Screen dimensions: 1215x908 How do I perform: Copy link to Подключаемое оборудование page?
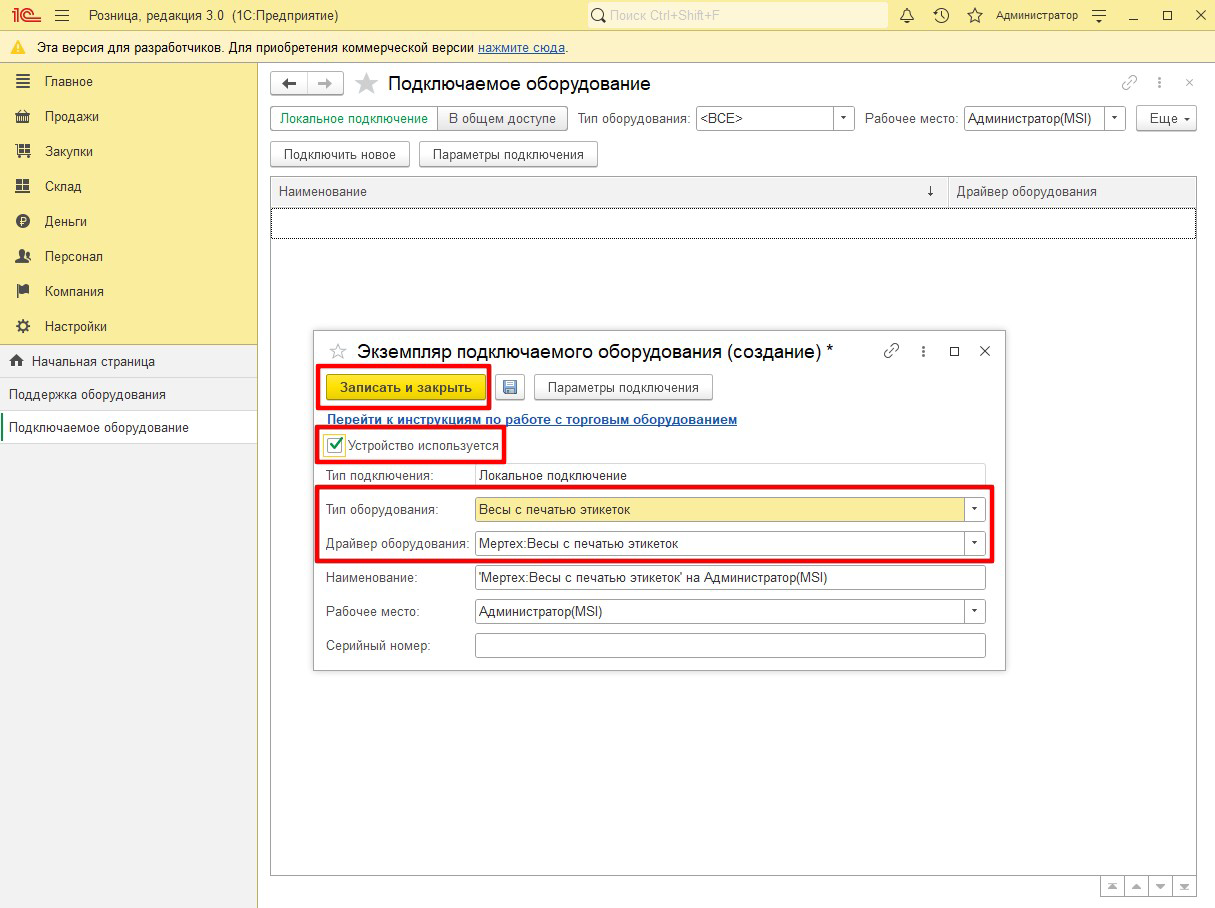coord(1130,83)
